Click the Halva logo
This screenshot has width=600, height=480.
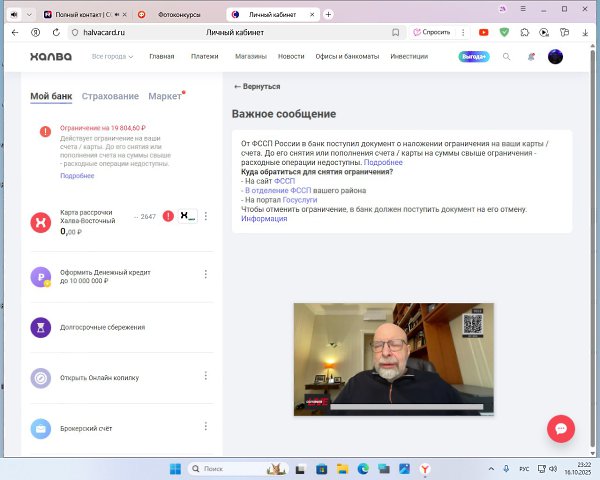pos(50,57)
